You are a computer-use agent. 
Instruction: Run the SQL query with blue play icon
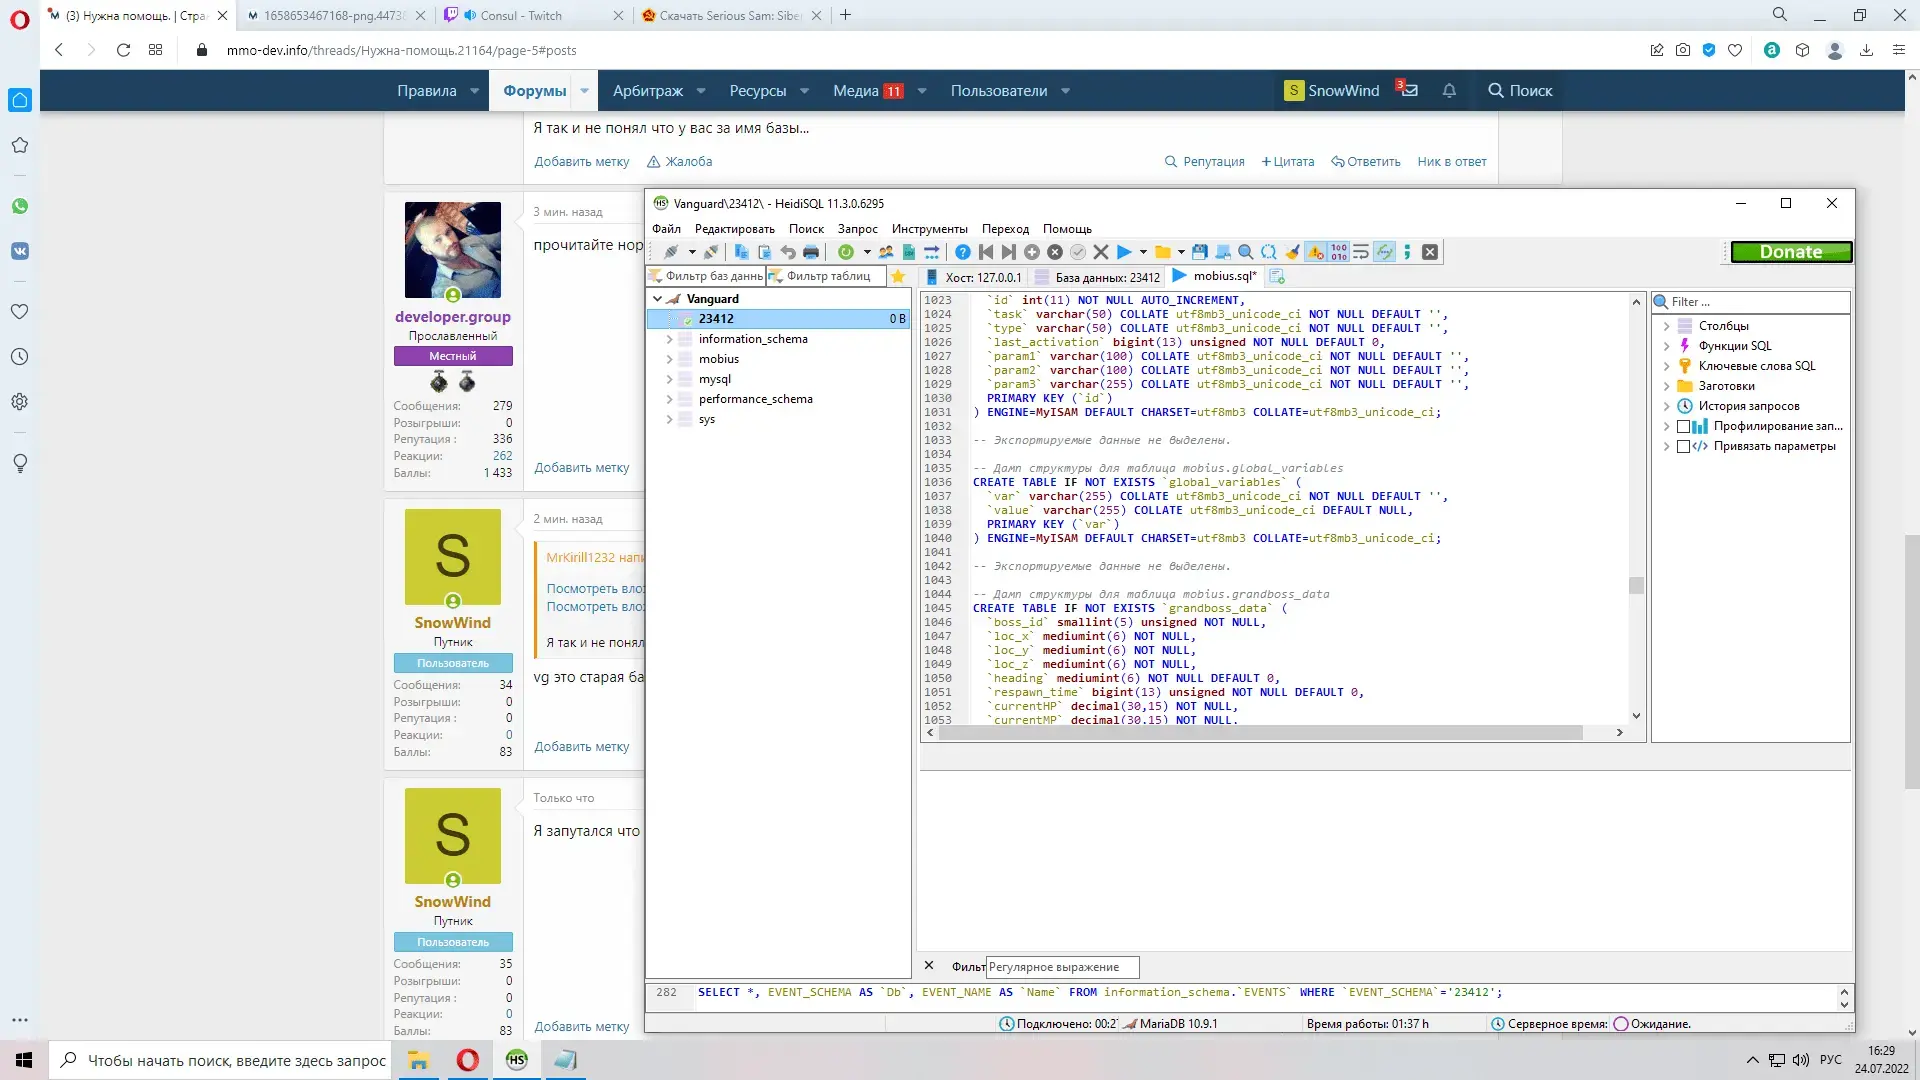click(1124, 252)
